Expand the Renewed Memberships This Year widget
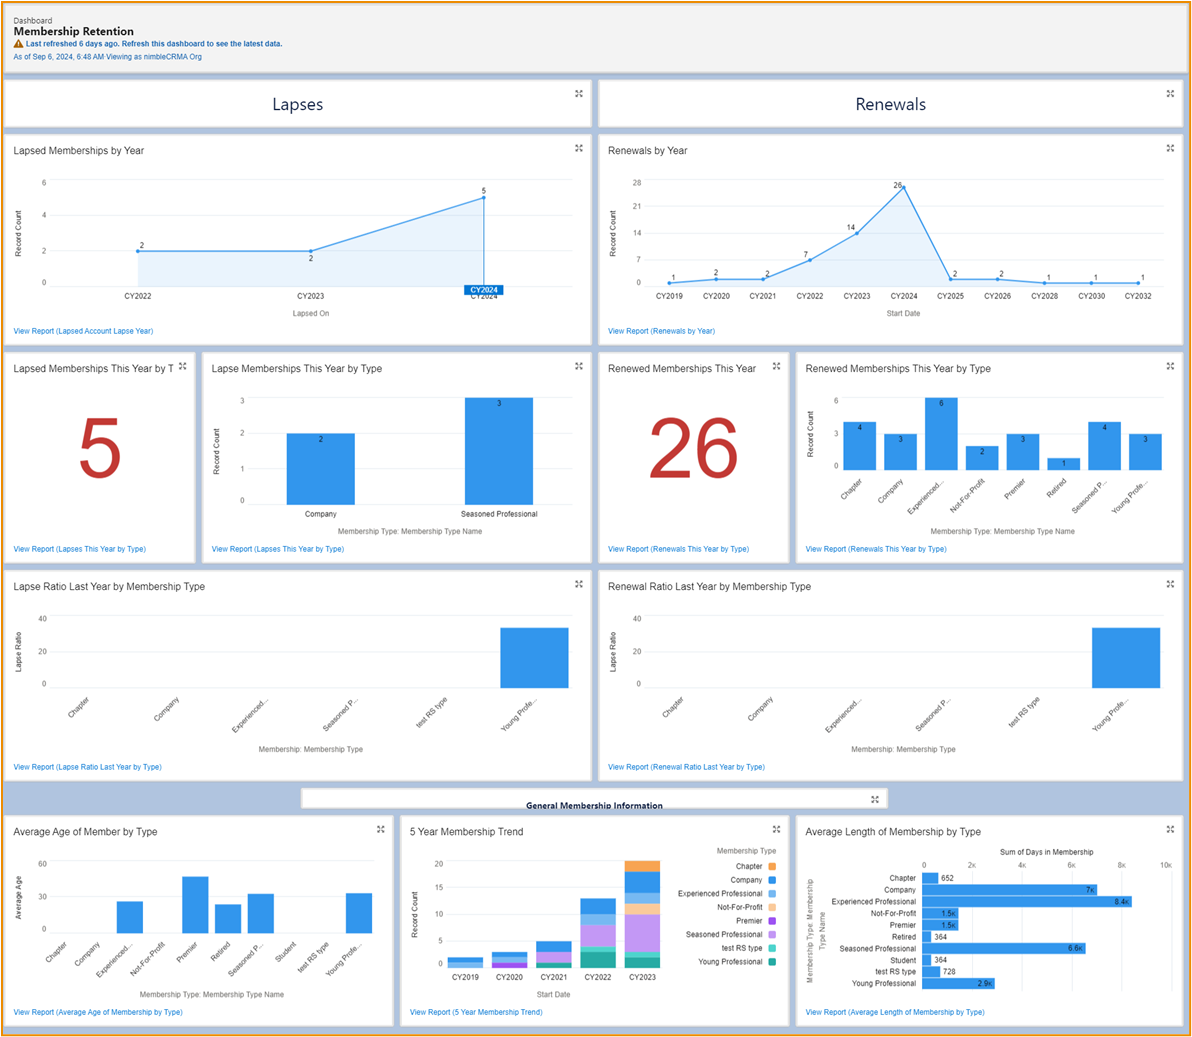The image size is (1192, 1037). click(x=776, y=367)
